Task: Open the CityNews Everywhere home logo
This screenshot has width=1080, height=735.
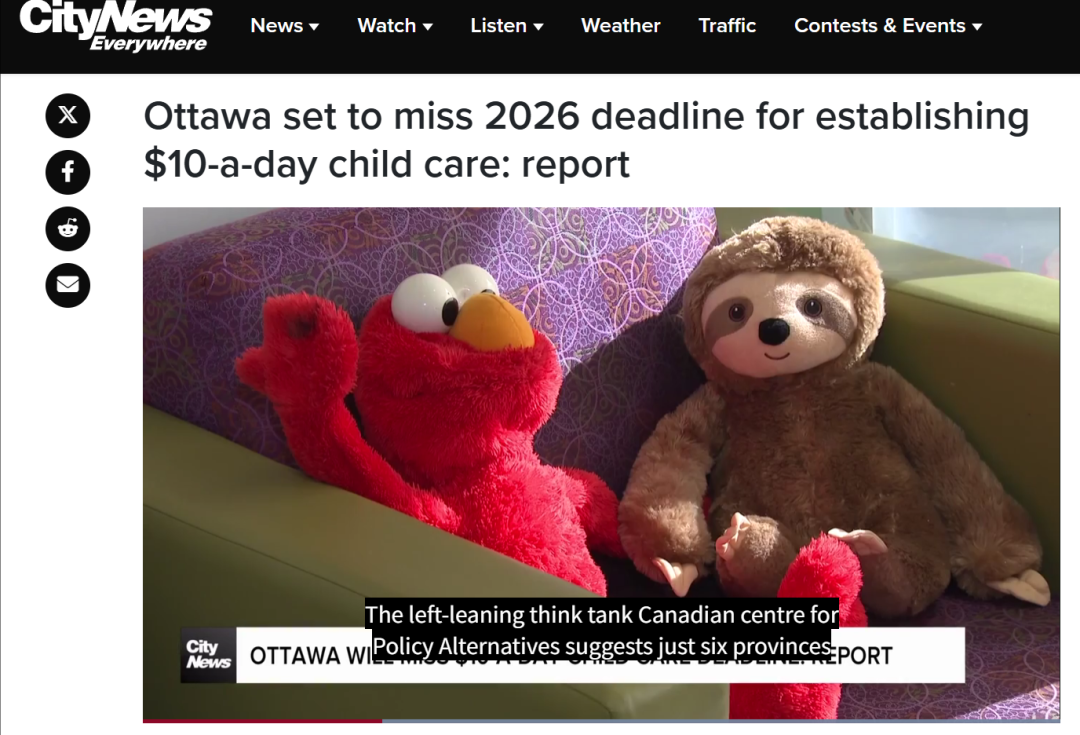Action: coord(116,27)
